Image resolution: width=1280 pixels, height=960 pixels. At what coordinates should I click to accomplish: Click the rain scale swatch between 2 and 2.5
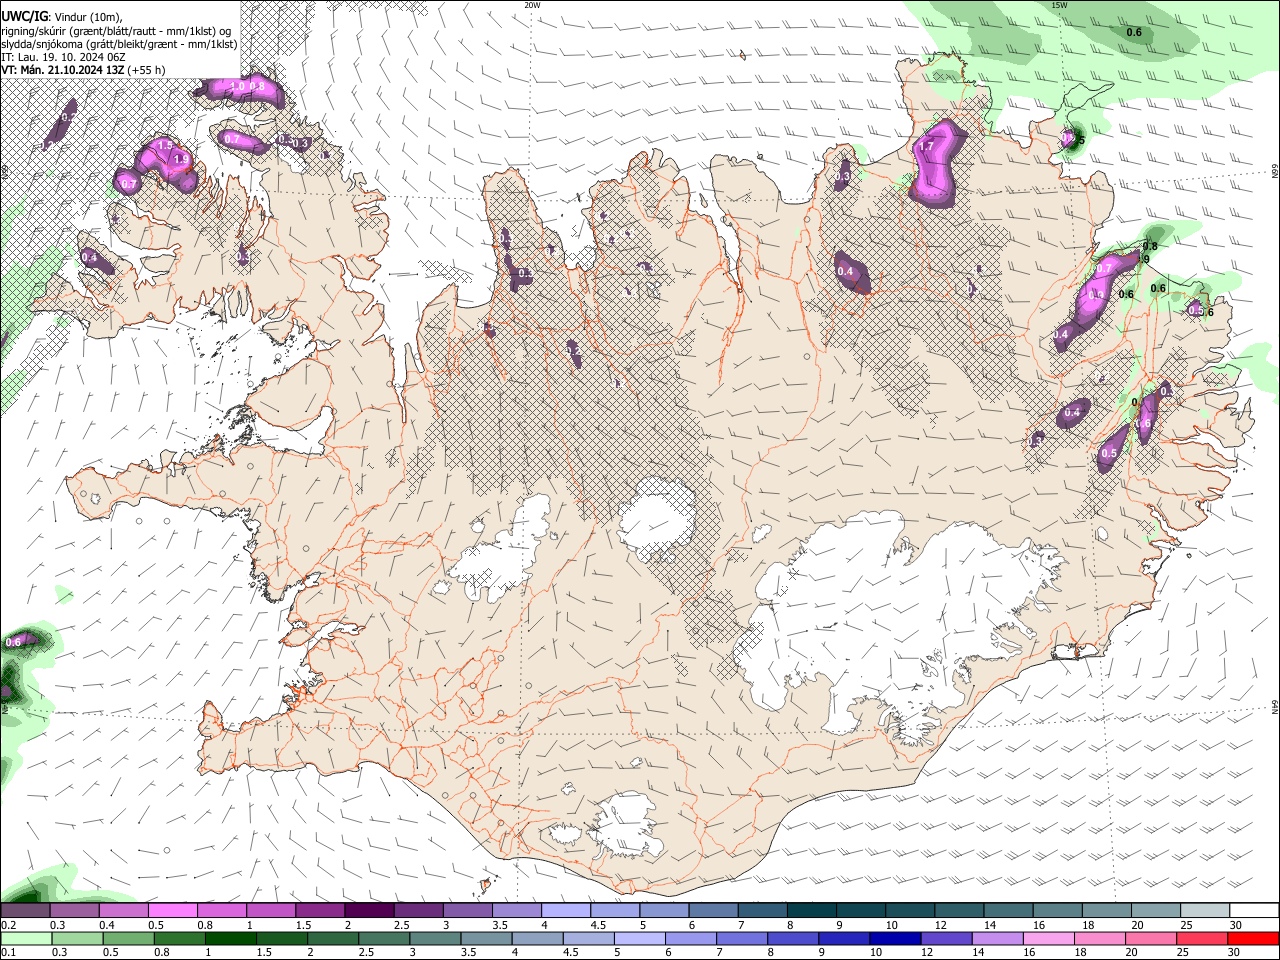[332, 938]
